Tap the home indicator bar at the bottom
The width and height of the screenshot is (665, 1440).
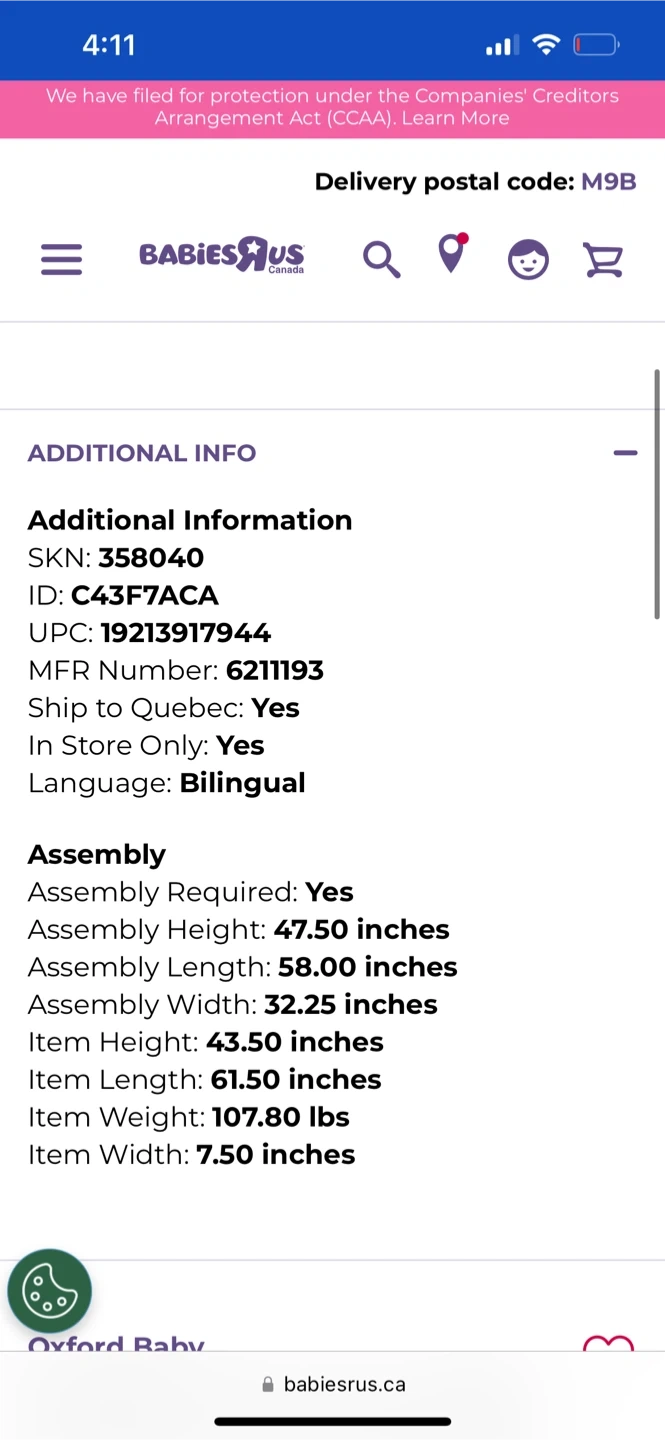pyautogui.click(x=332, y=1421)
